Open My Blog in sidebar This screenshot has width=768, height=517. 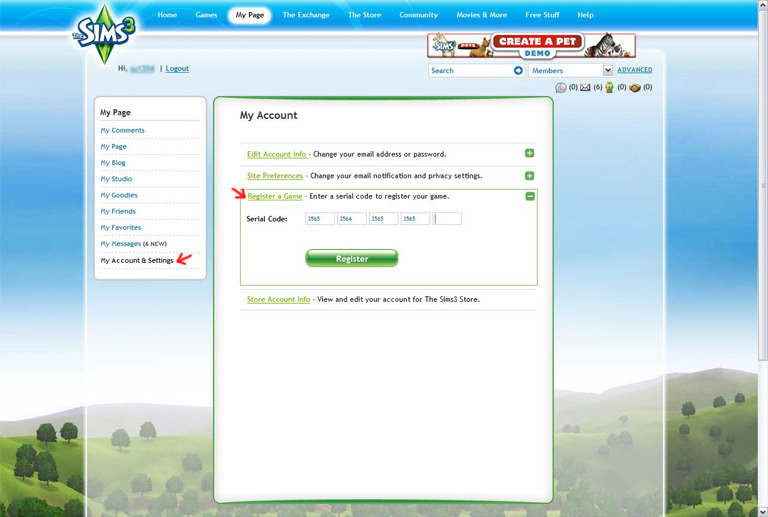(113, 163)
